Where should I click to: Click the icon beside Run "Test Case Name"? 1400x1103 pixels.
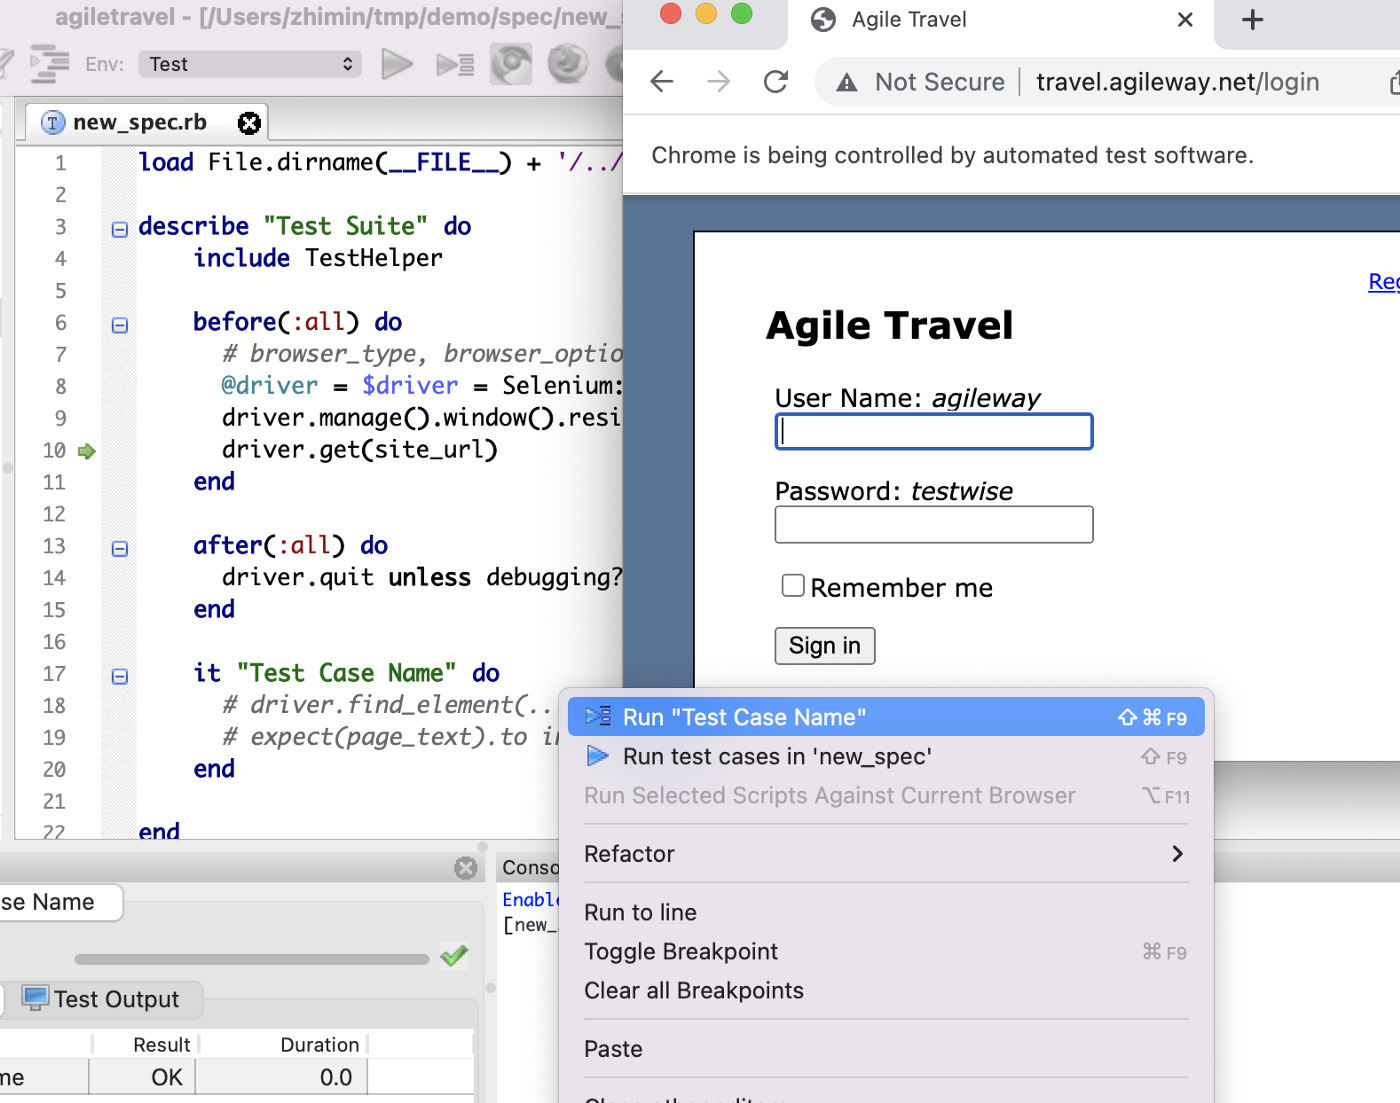(x=598, y=716)
